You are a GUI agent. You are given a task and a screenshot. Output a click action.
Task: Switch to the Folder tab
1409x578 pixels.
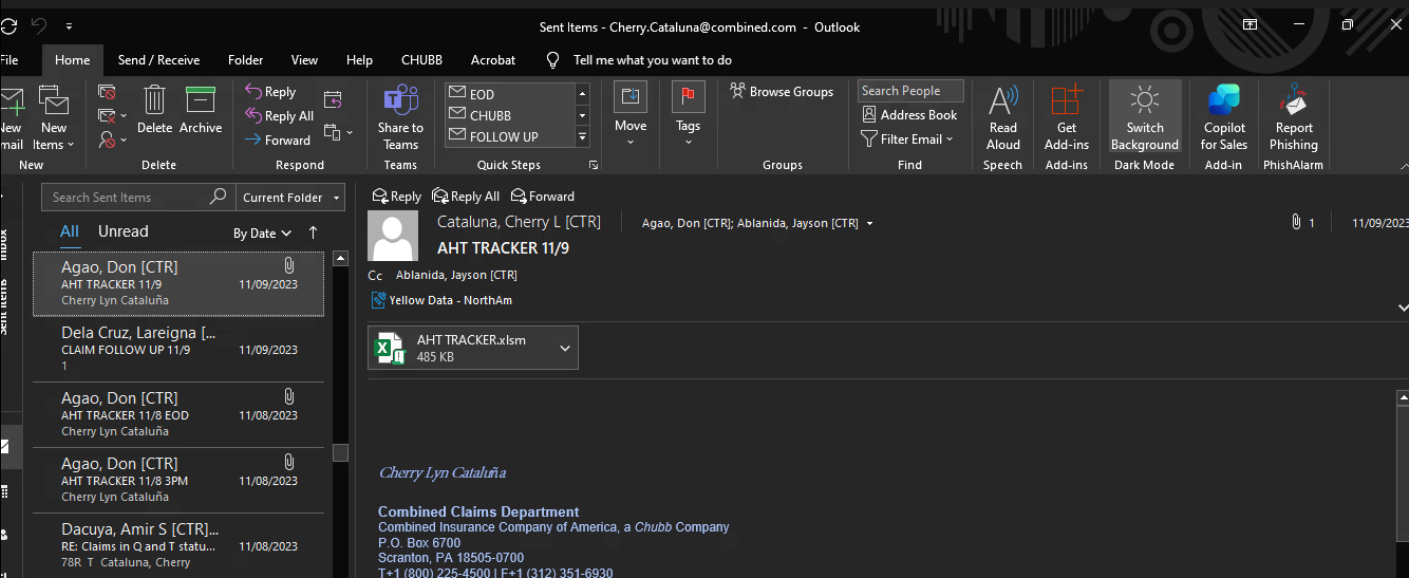[x=245, y=60]
